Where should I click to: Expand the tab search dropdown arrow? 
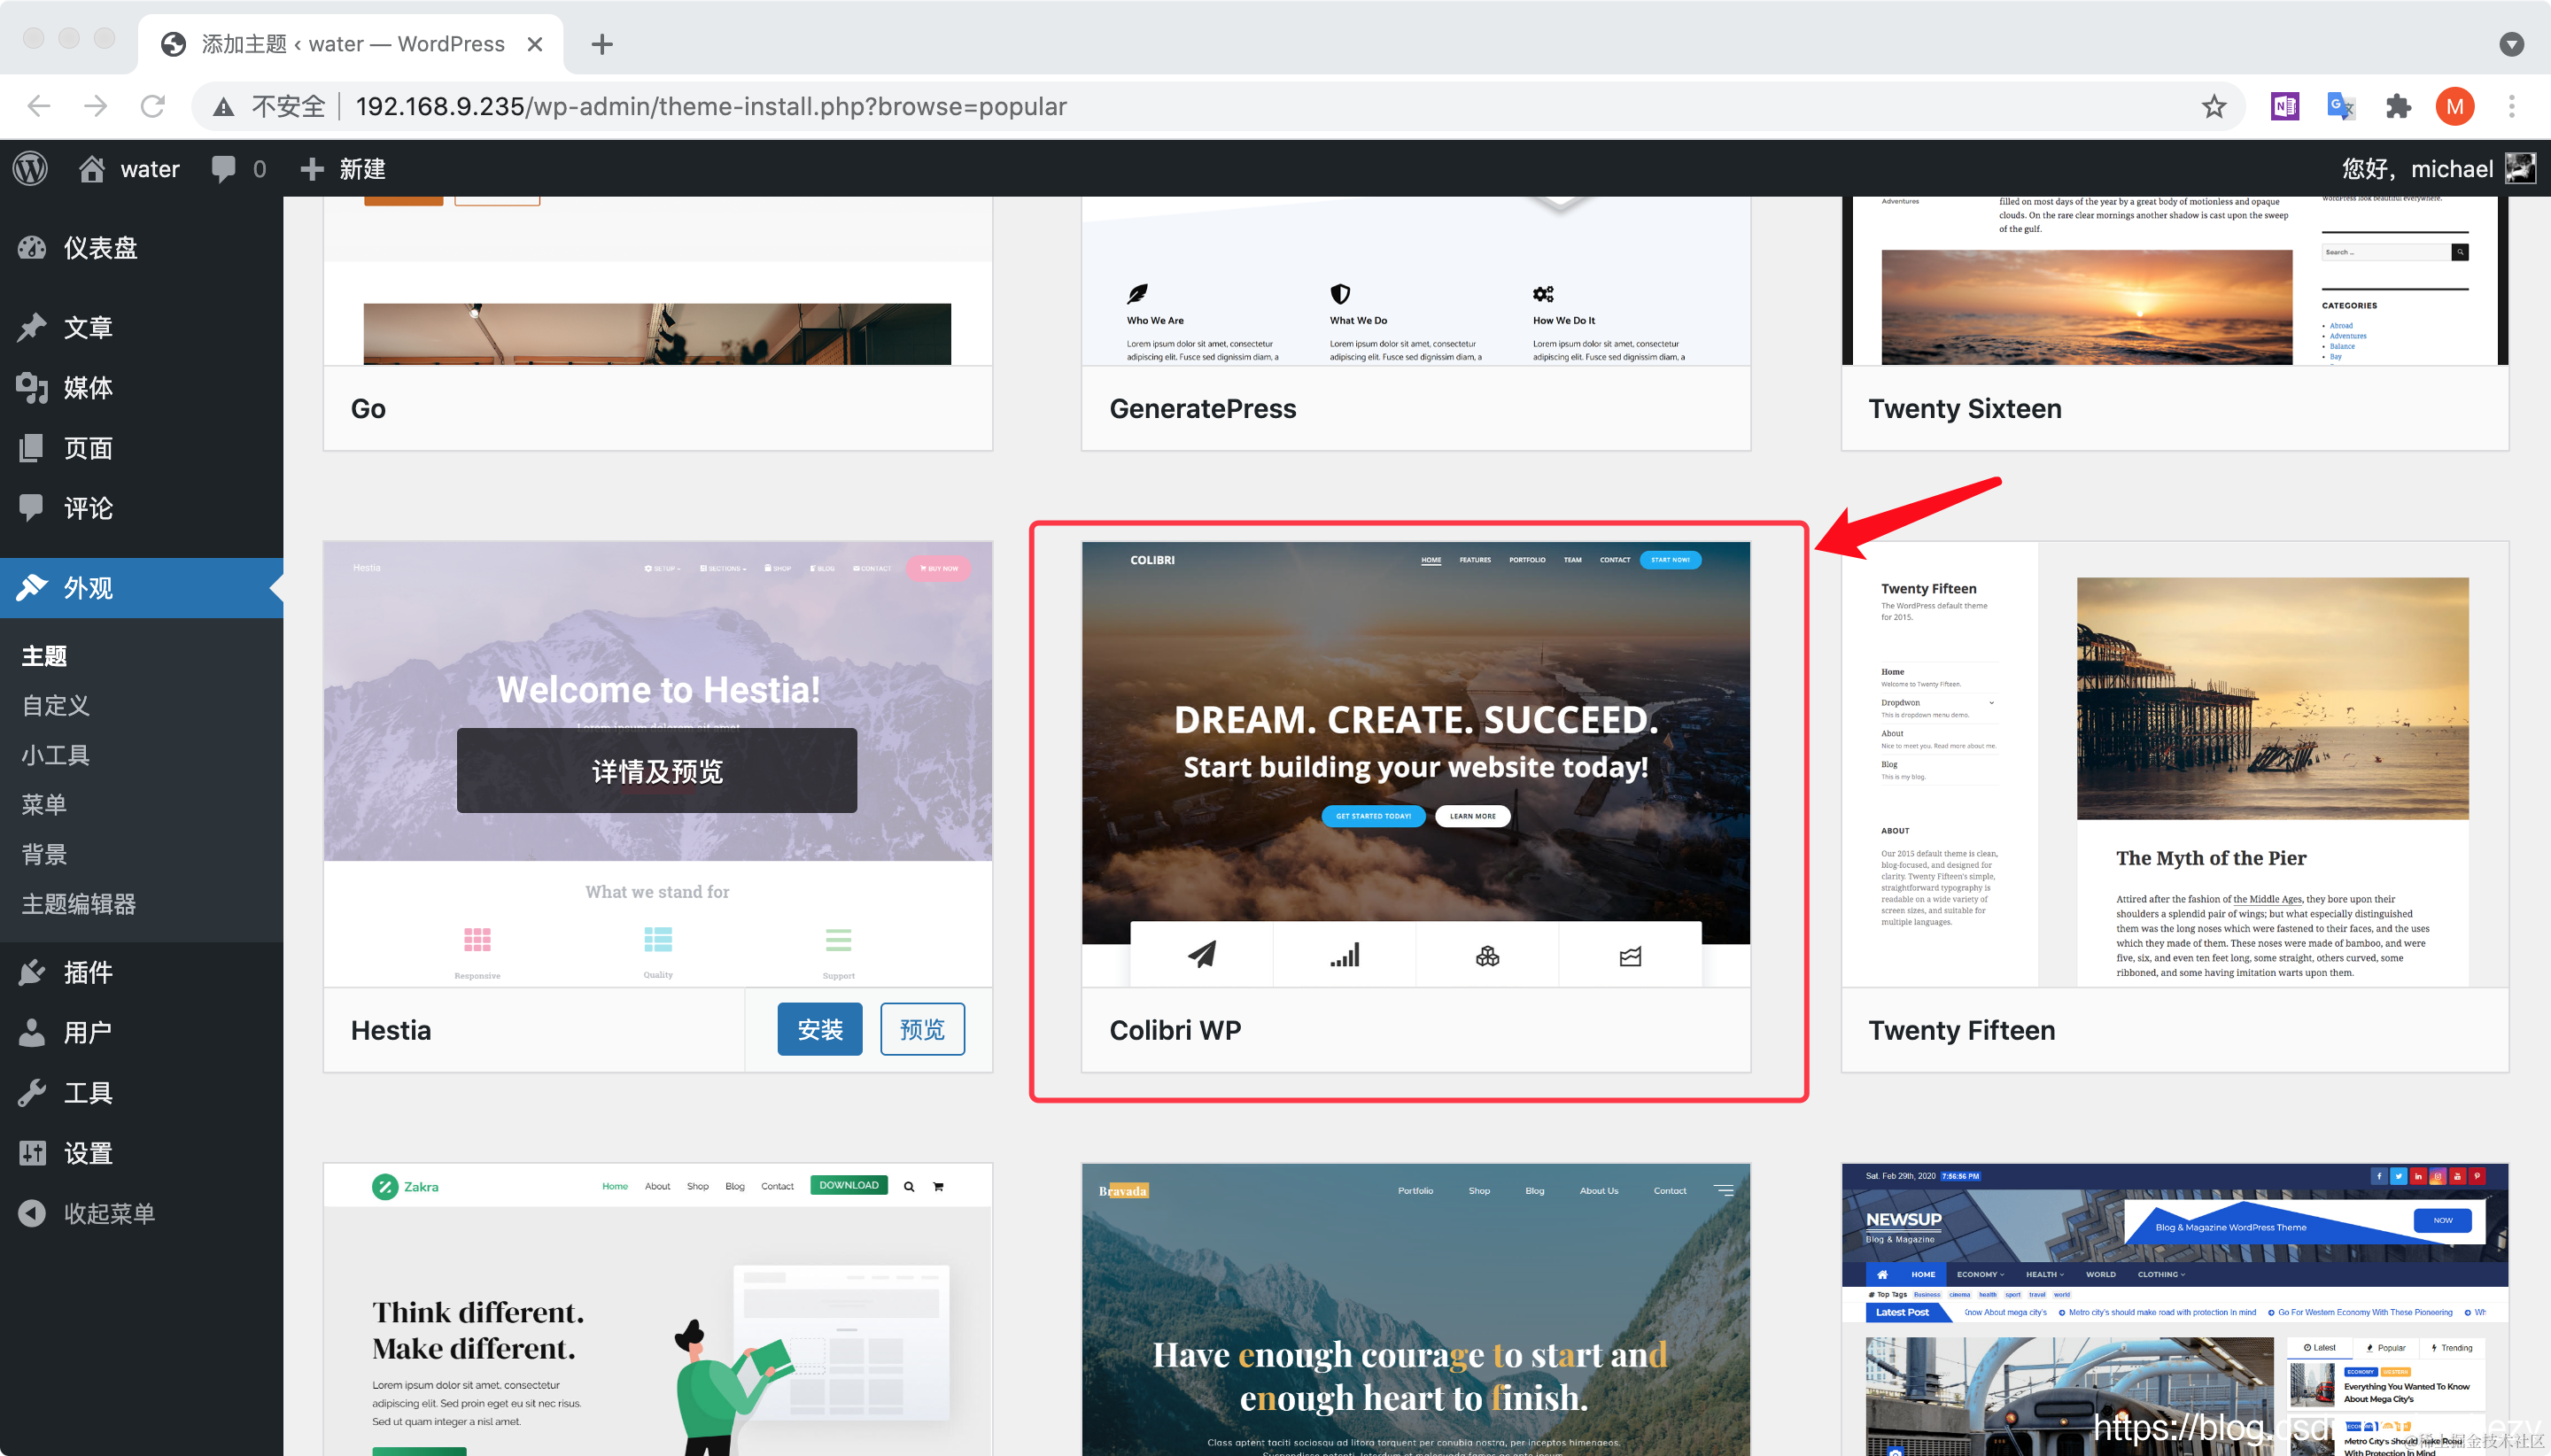click(2511, 44)
